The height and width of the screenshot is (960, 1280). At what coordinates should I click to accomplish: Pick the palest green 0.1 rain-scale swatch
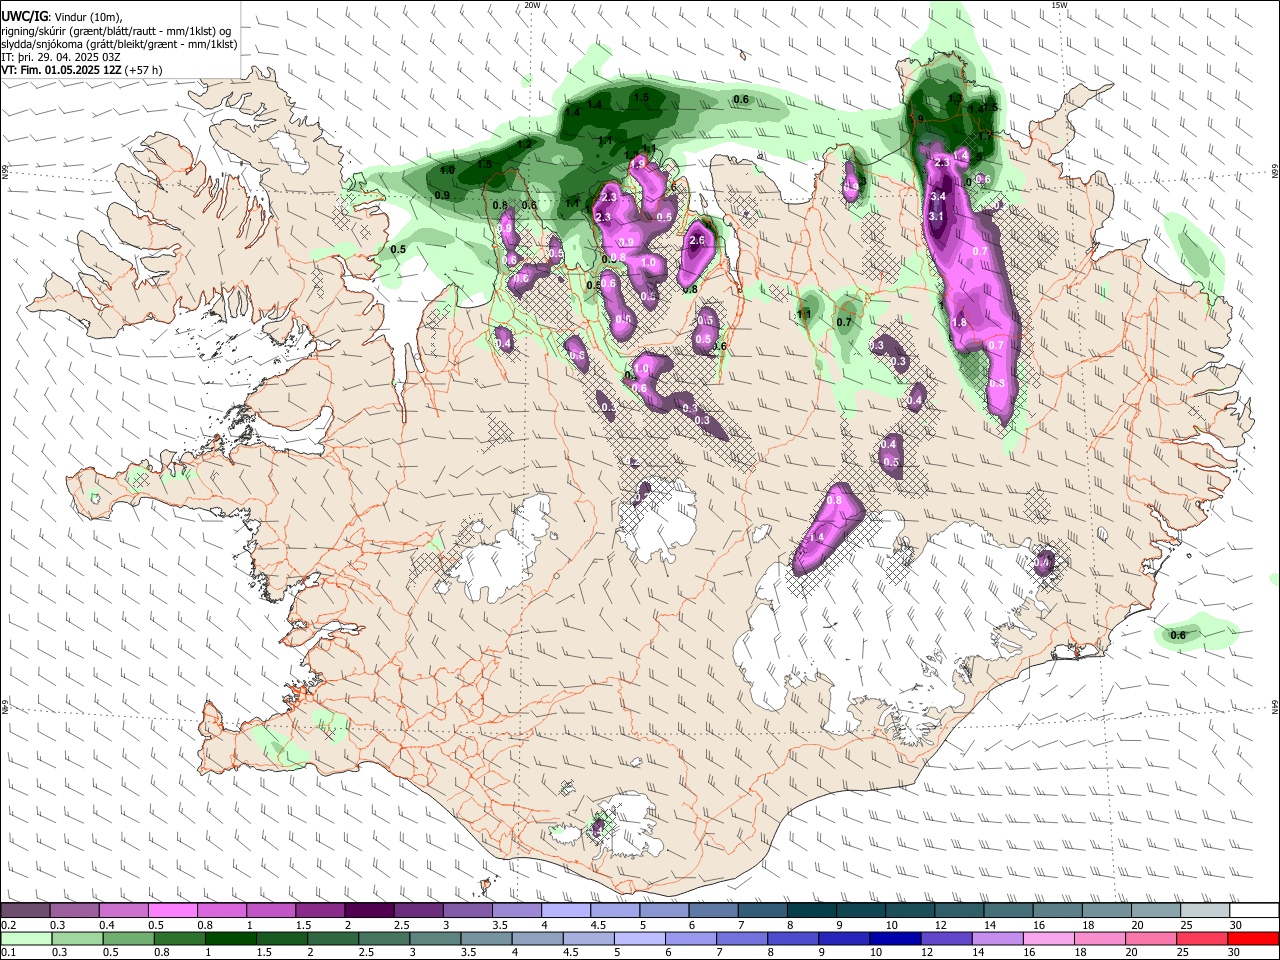[25, 938]
